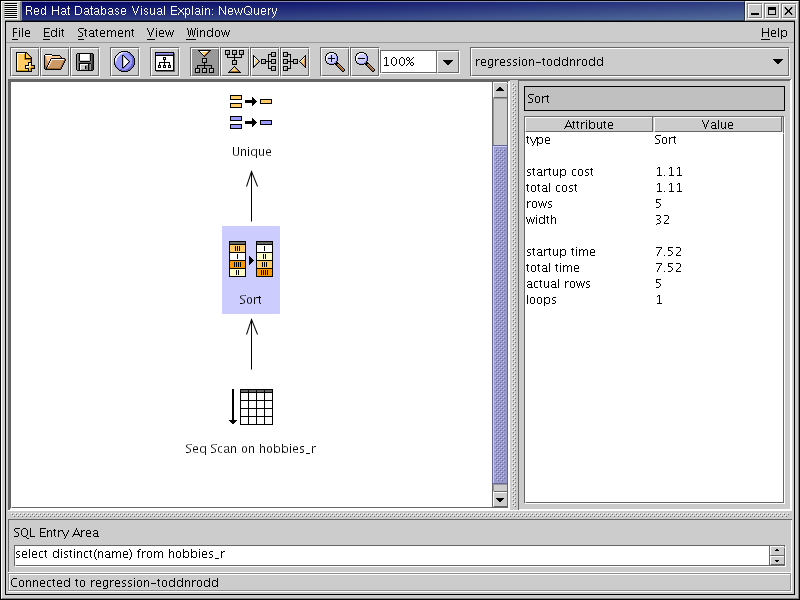Click the 'Sort' node label in plan

(251, 299)
